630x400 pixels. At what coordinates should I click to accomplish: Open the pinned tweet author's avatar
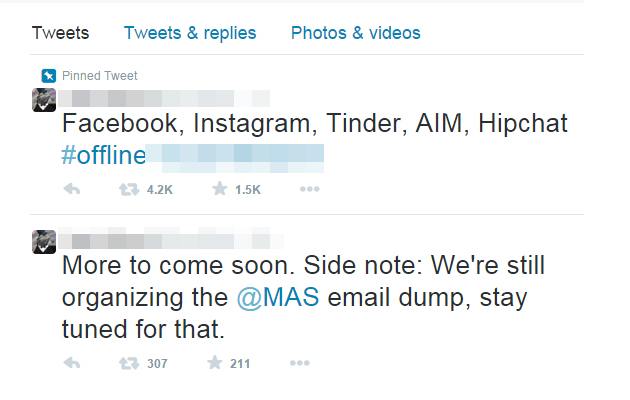[44, 99]
